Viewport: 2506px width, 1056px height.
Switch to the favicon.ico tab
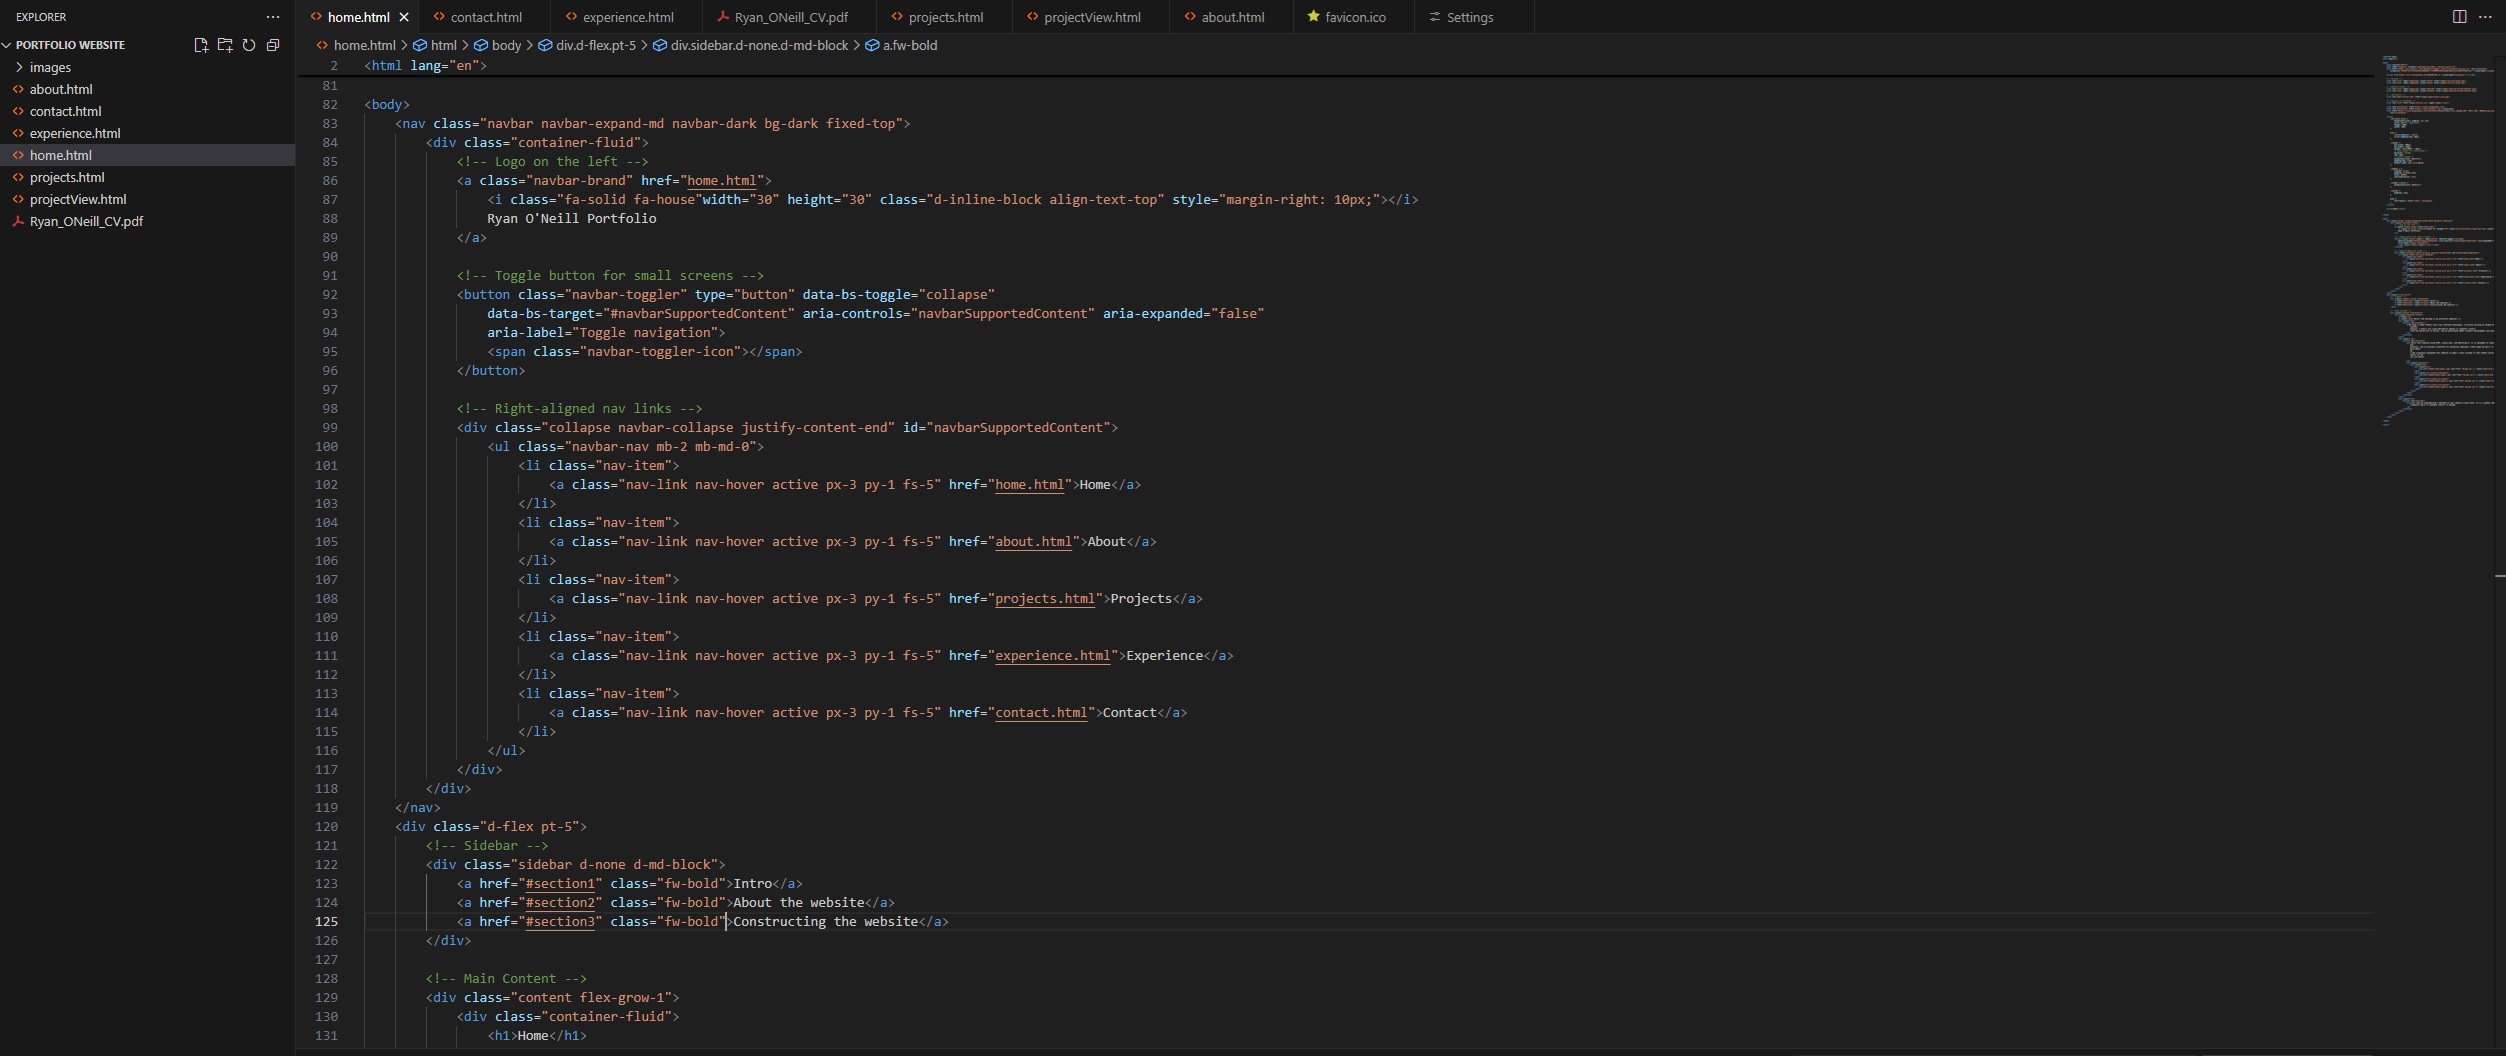coord(1355,17)
